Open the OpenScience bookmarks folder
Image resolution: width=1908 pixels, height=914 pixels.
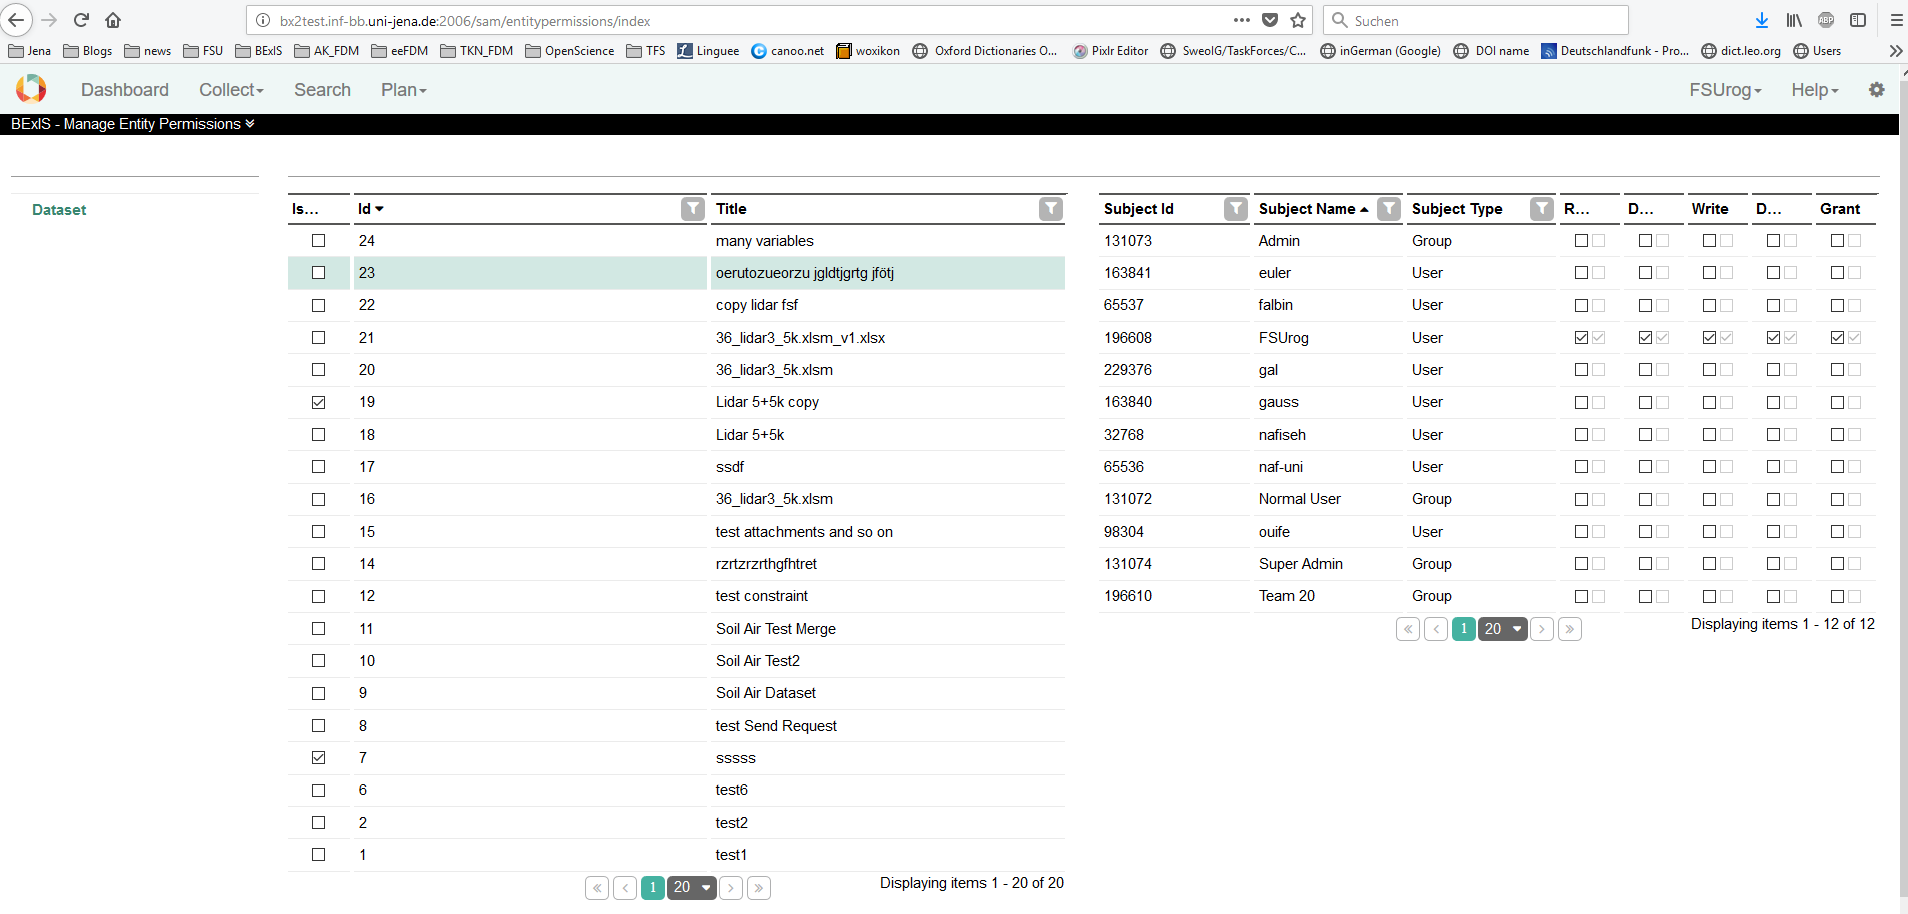coord(570,51)
